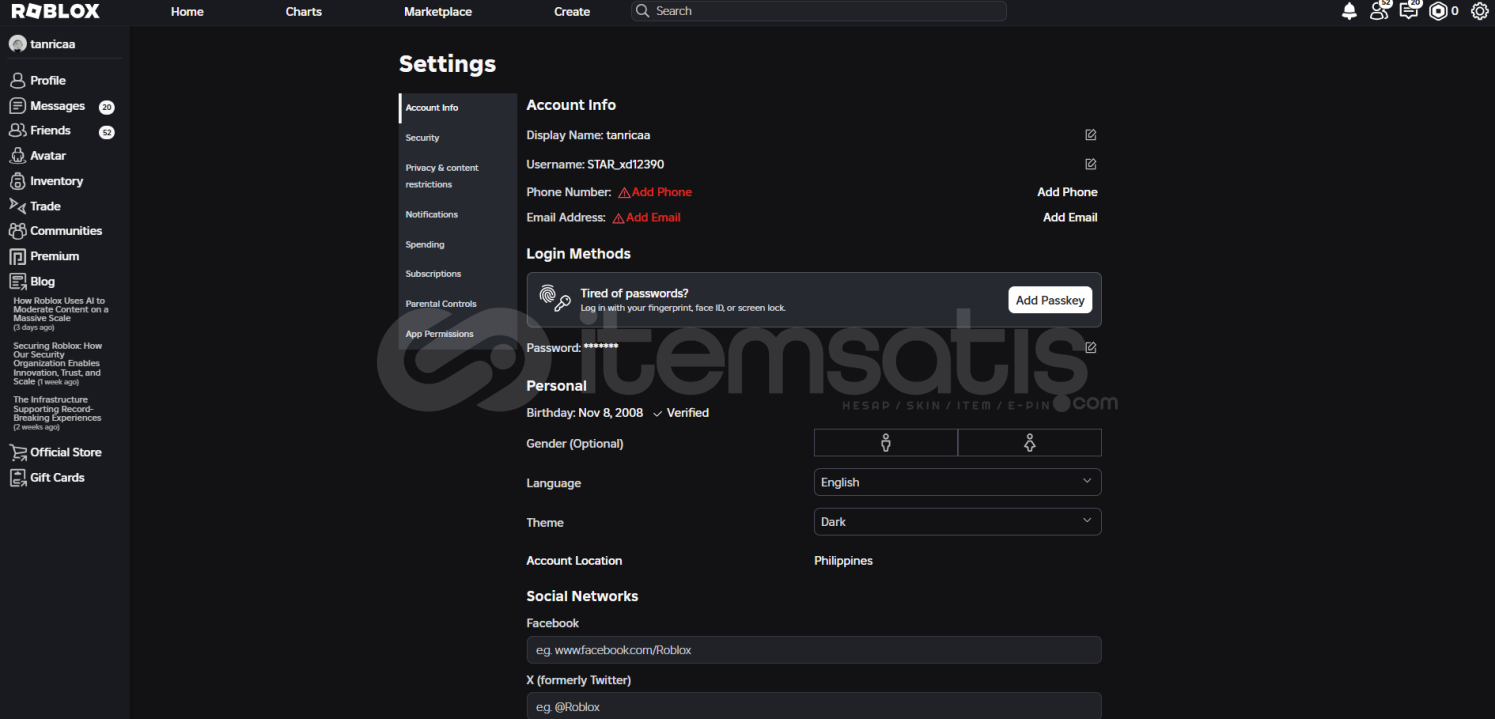The height and width of the screenshot is (719, 1495).
Task: Open blog post Securing Roblox
Action: (x=58, y=364)
